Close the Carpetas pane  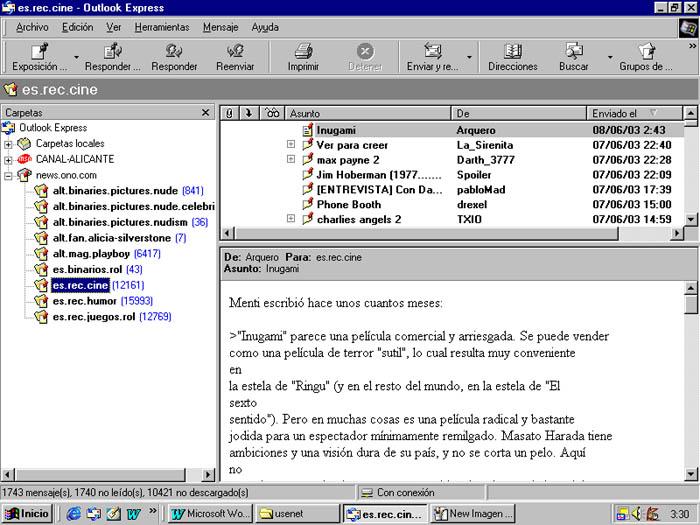click(x=205, y=112)
